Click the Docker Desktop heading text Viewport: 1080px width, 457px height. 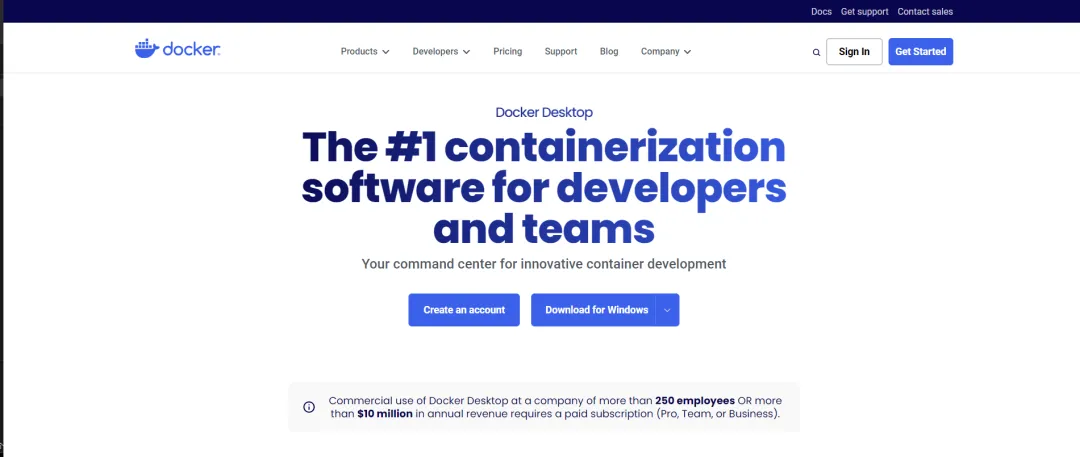(544, 112)
